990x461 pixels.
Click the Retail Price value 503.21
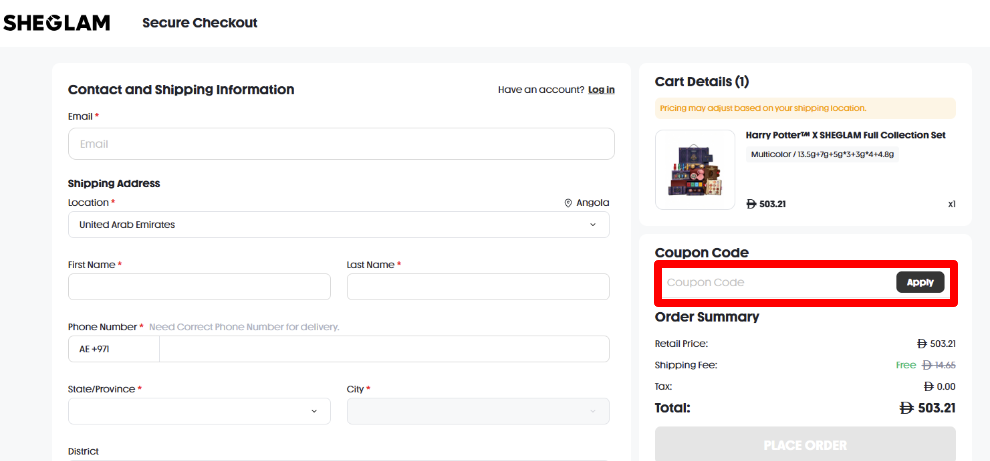point(936,344)
